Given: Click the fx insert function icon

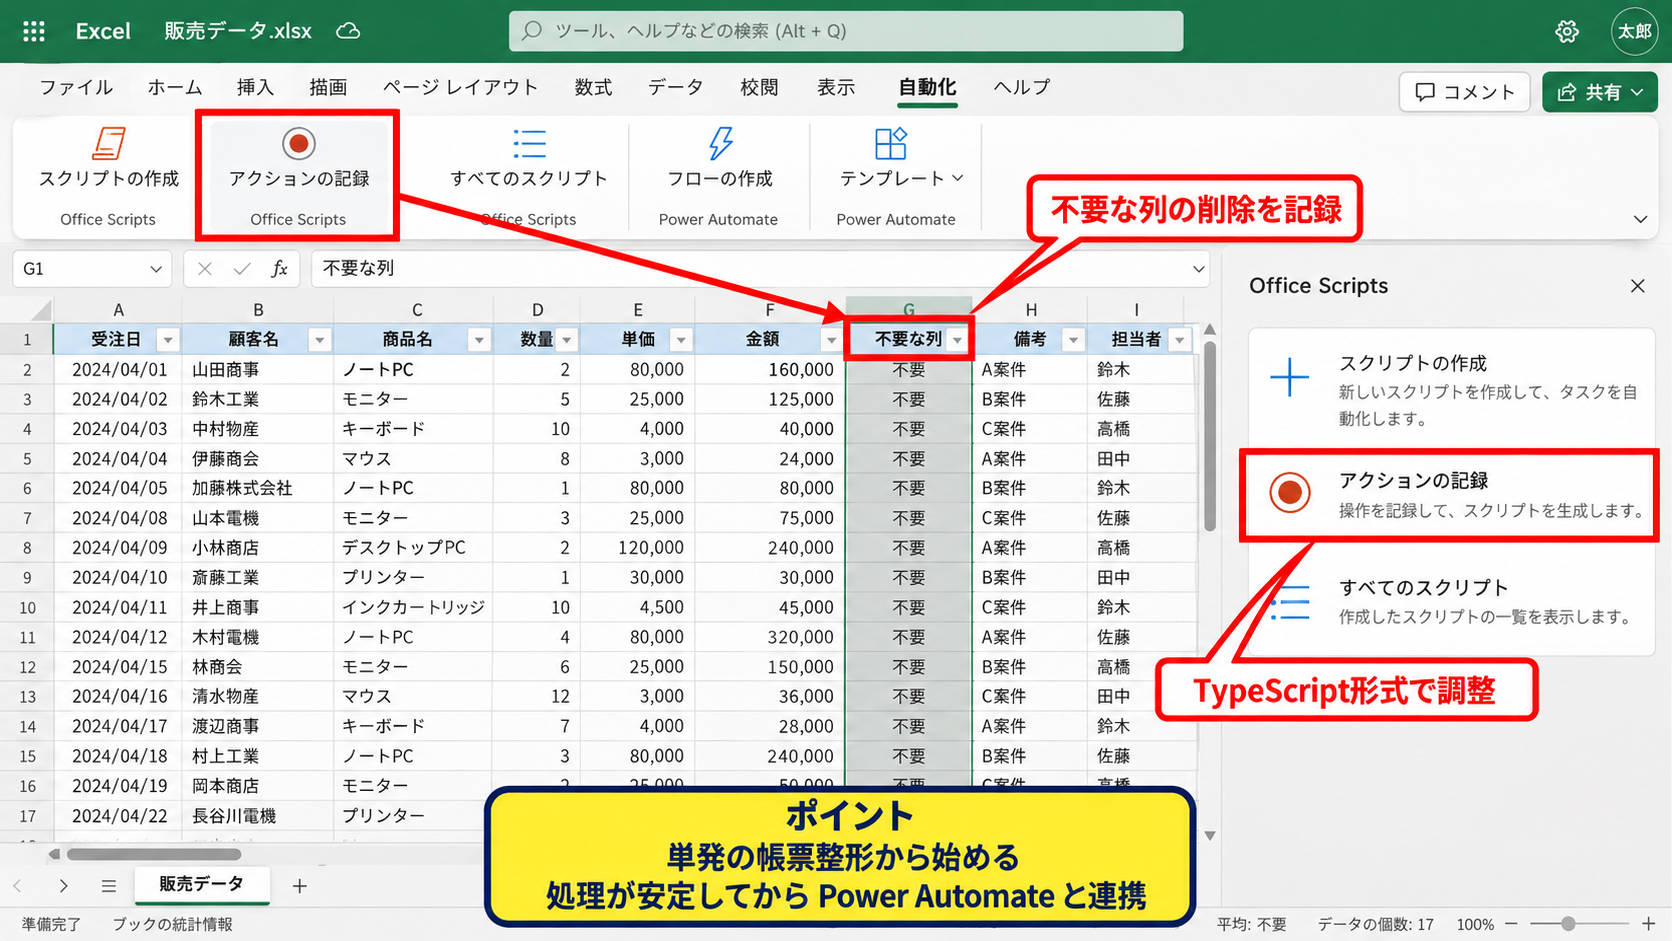Looking at the screenshot, I should click(280, 269).
